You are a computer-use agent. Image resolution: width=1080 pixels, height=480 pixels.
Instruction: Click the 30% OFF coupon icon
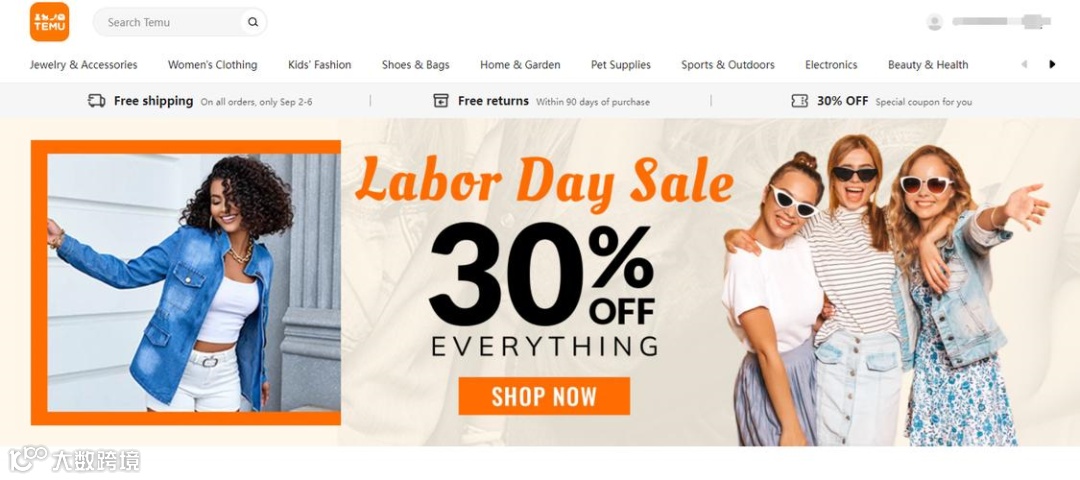799,101
